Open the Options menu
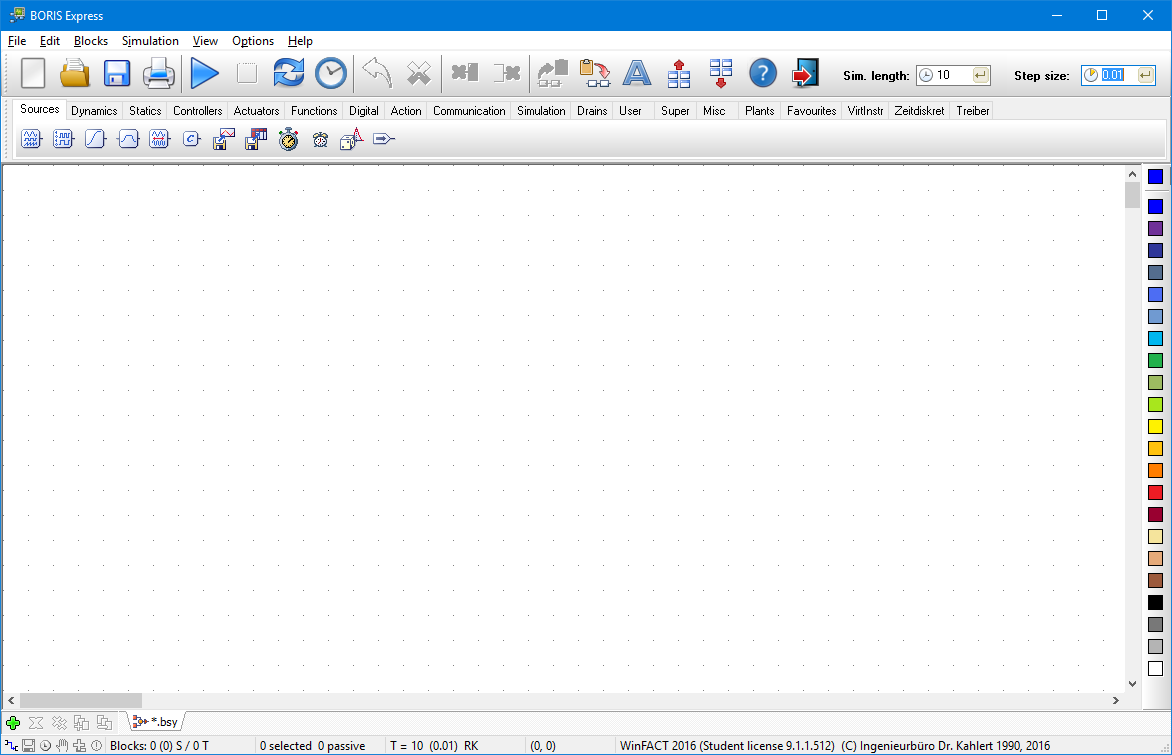 point(253,41)
